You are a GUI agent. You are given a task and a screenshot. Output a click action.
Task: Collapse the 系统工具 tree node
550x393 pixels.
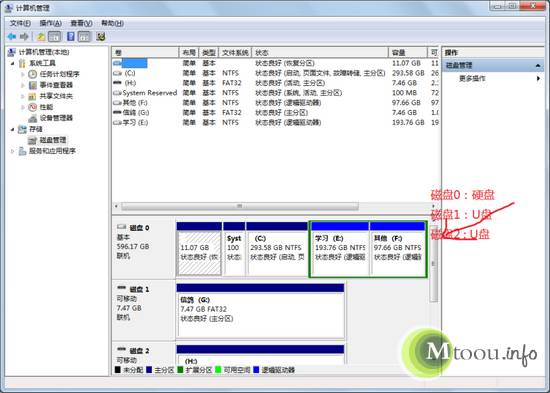click(x=13, y=64)
